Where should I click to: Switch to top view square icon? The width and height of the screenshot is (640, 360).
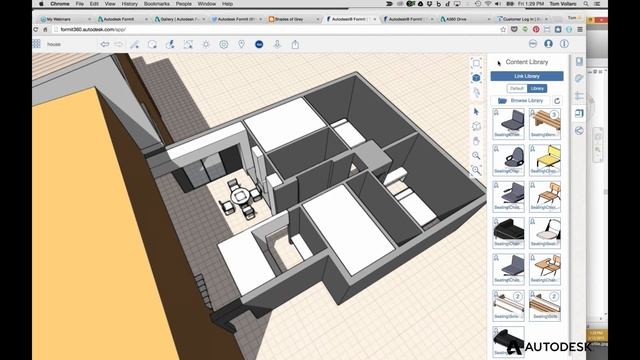coord(476,63)
